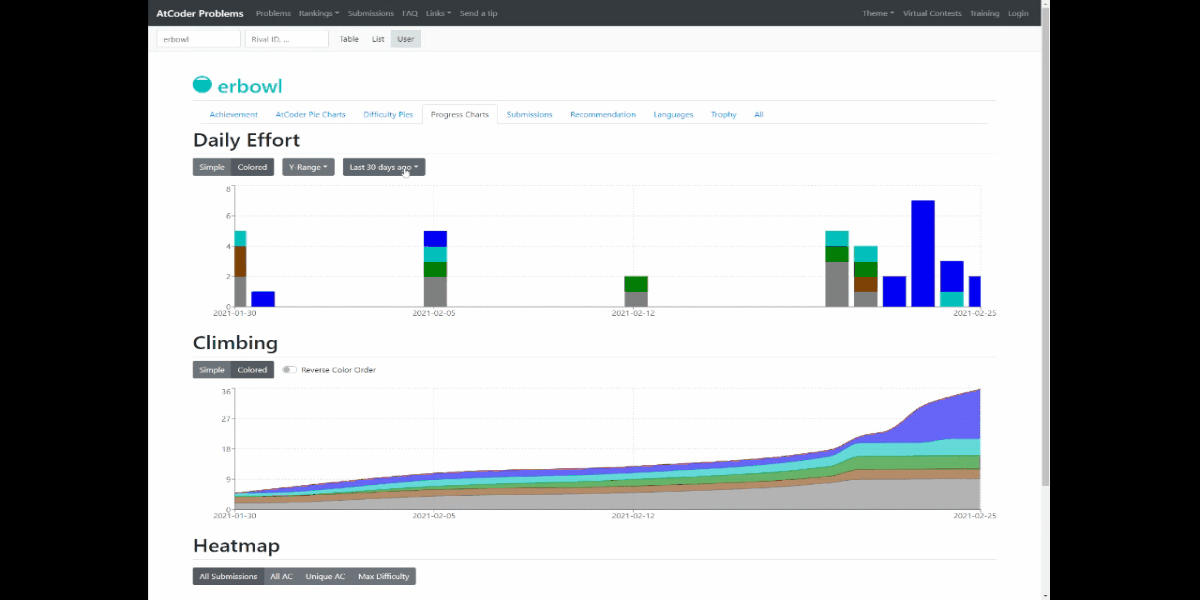Open the Languages tab
The height and width of the screenshot is (600, 1200).
(673, 115)
